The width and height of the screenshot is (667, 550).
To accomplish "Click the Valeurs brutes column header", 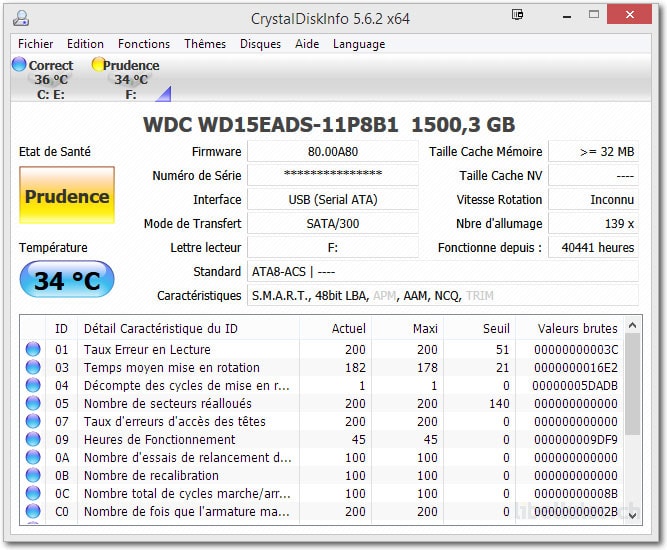I will coord(569,328).
